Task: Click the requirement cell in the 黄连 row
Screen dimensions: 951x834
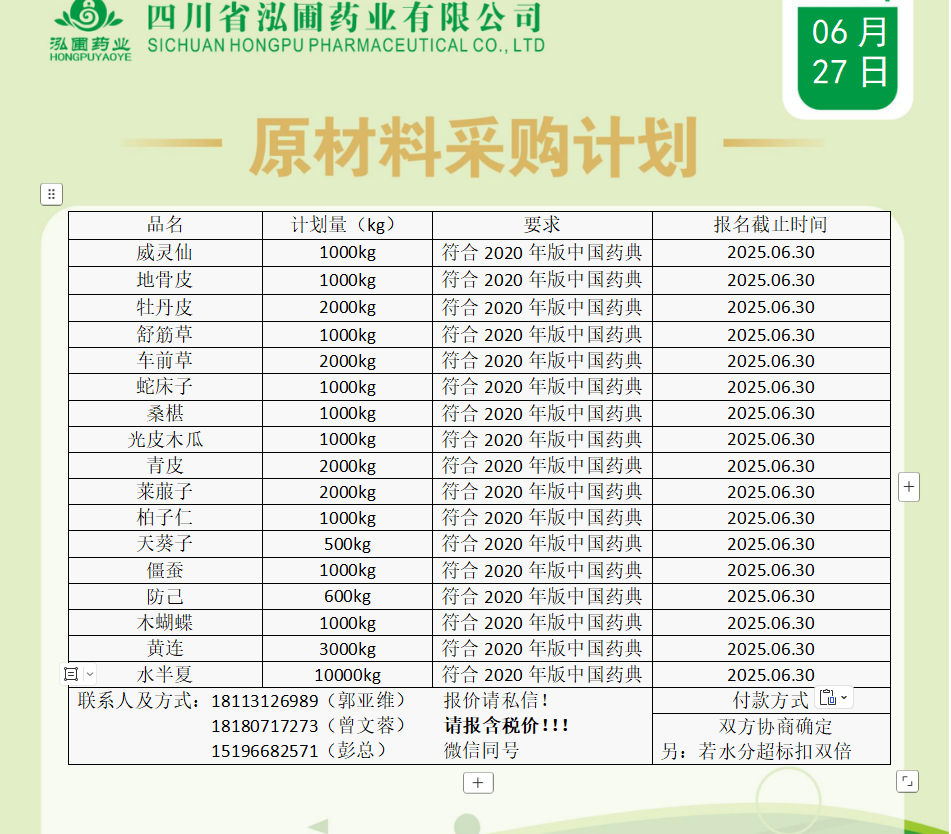Action: click(542, 648)
